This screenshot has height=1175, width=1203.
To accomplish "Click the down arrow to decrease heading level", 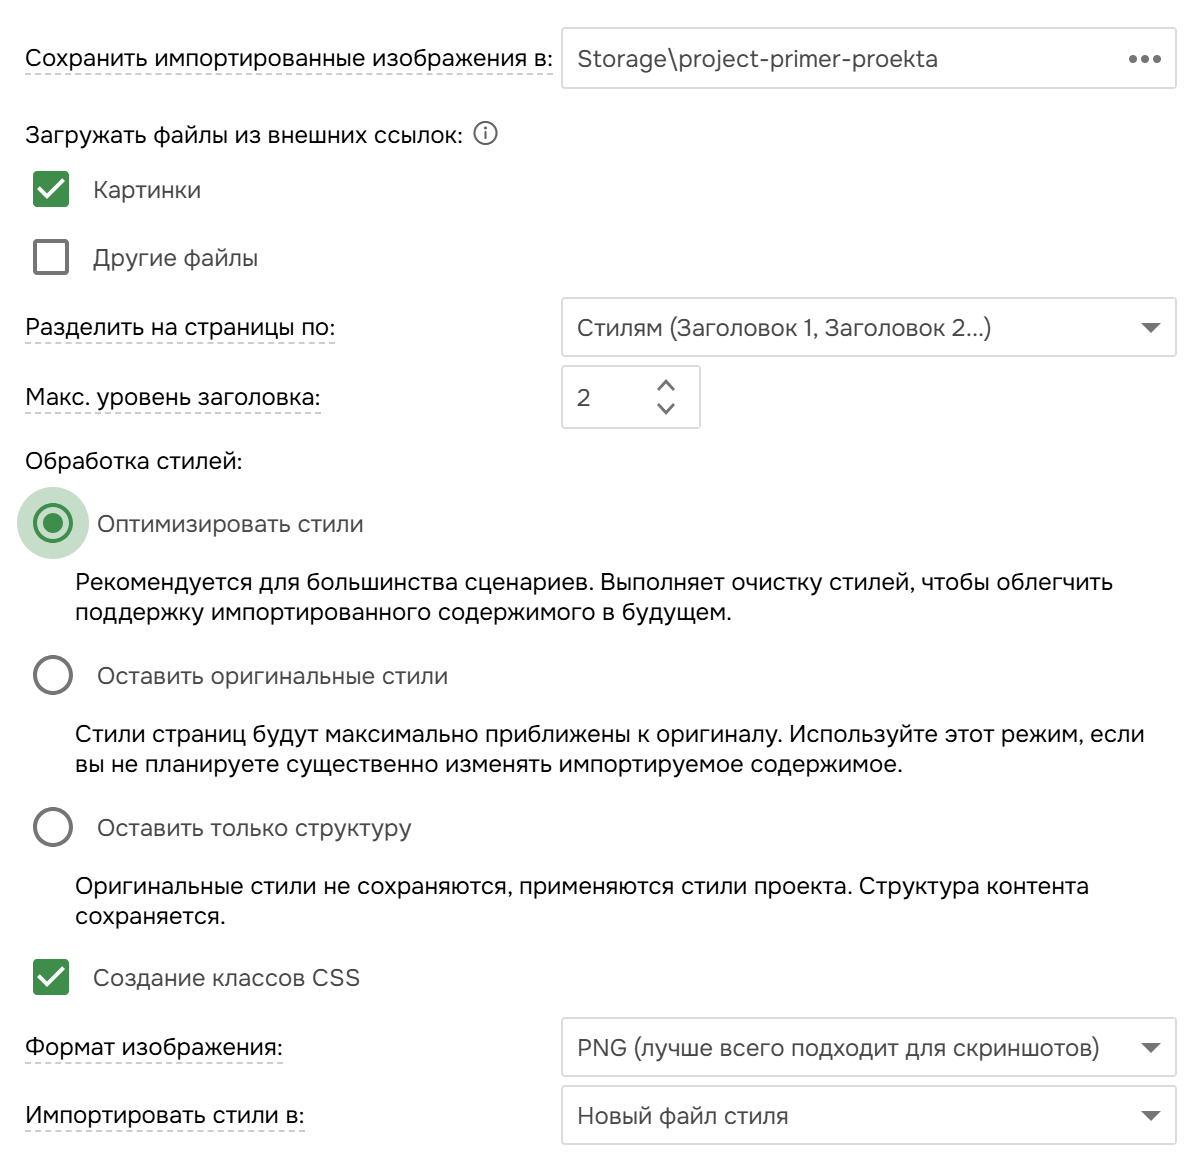I will pos(667,408).
